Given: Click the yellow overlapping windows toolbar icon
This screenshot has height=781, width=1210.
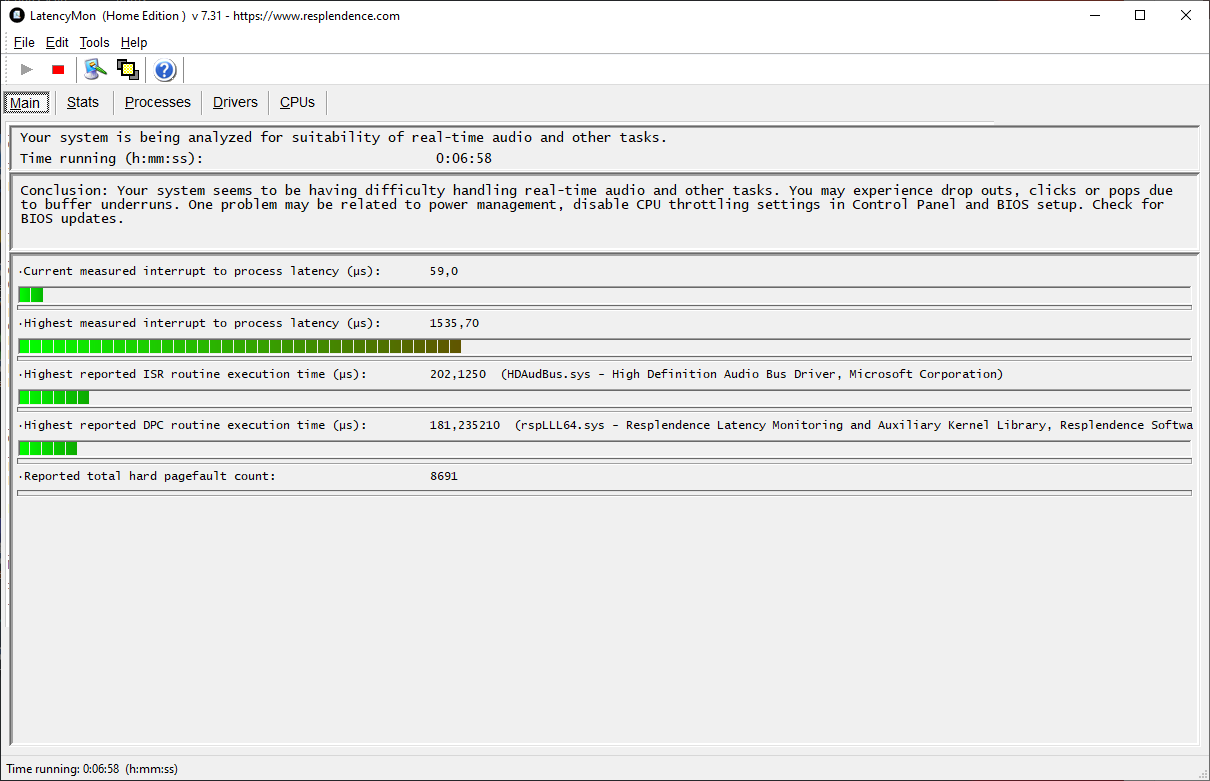Looking at the screenshot, I should click(127, 69).
